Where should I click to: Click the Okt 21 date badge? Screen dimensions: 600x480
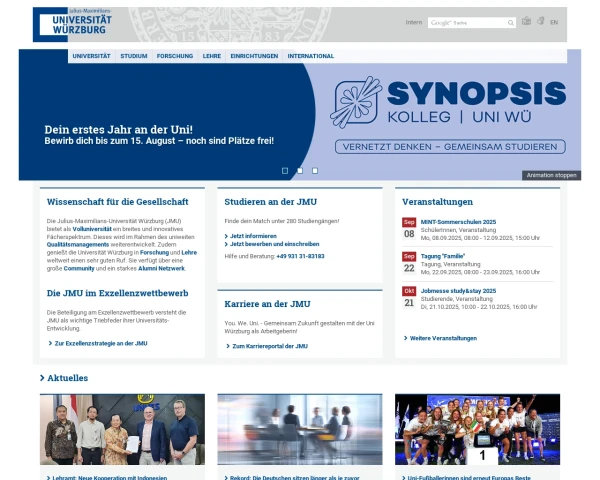(409, 297)
